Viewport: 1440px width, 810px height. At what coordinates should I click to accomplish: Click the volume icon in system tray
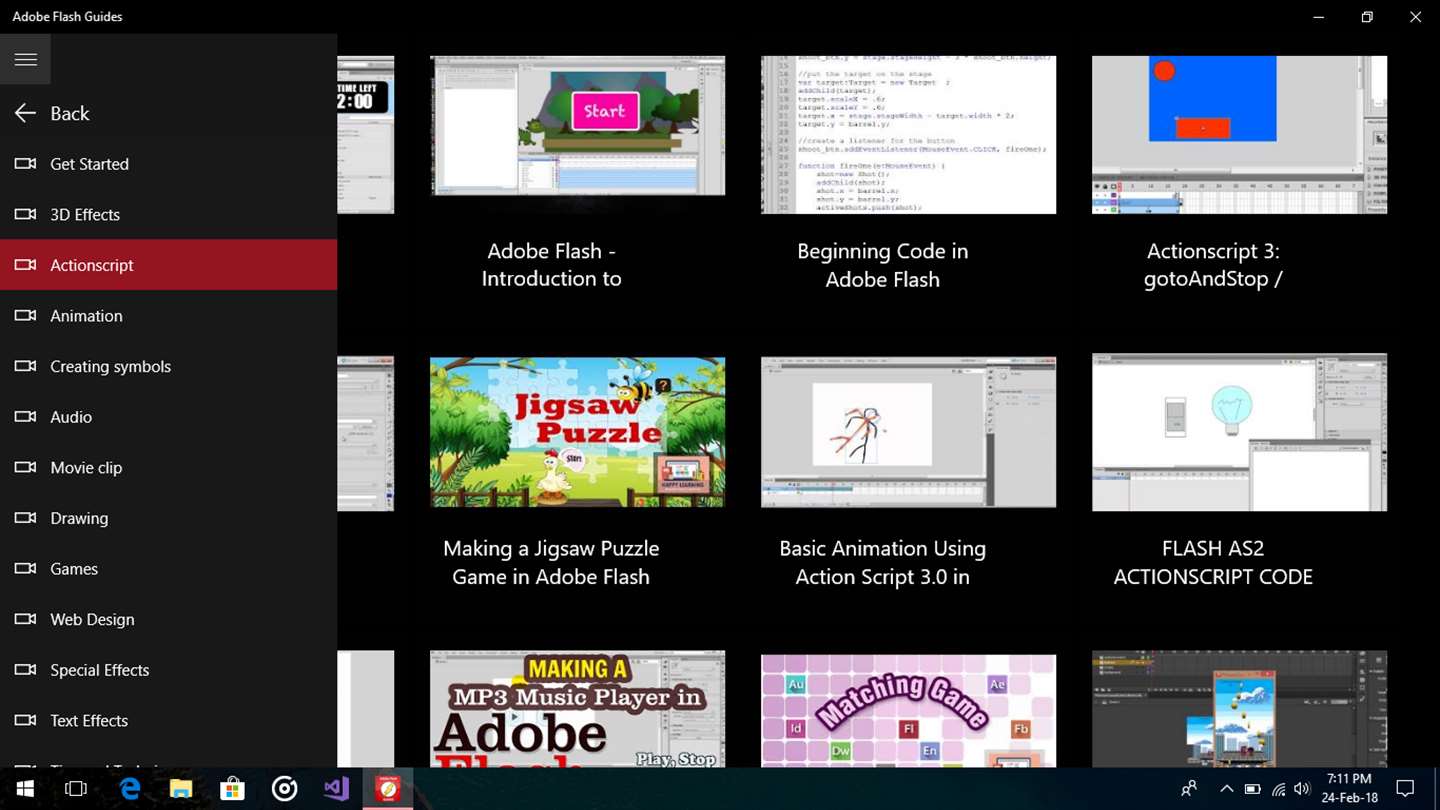[1302, 789]
